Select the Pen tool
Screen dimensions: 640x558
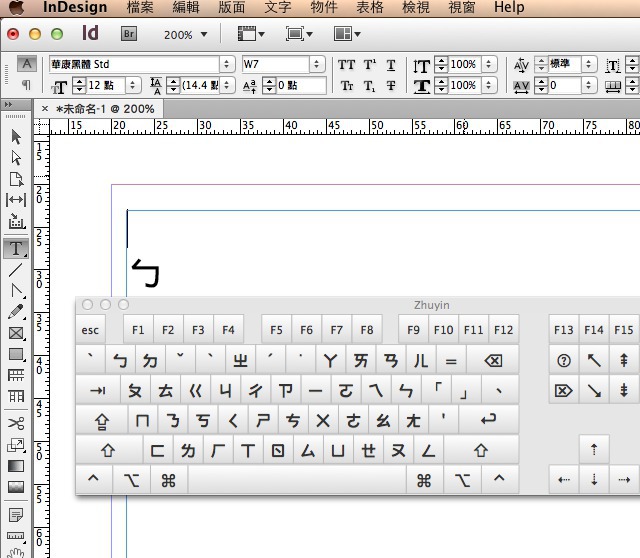(16, 291)
